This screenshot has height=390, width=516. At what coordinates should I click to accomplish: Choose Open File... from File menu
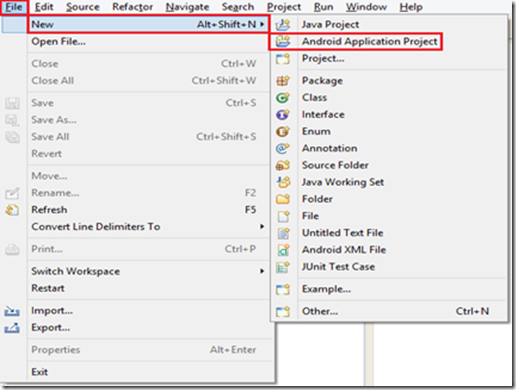coord(148,42)
